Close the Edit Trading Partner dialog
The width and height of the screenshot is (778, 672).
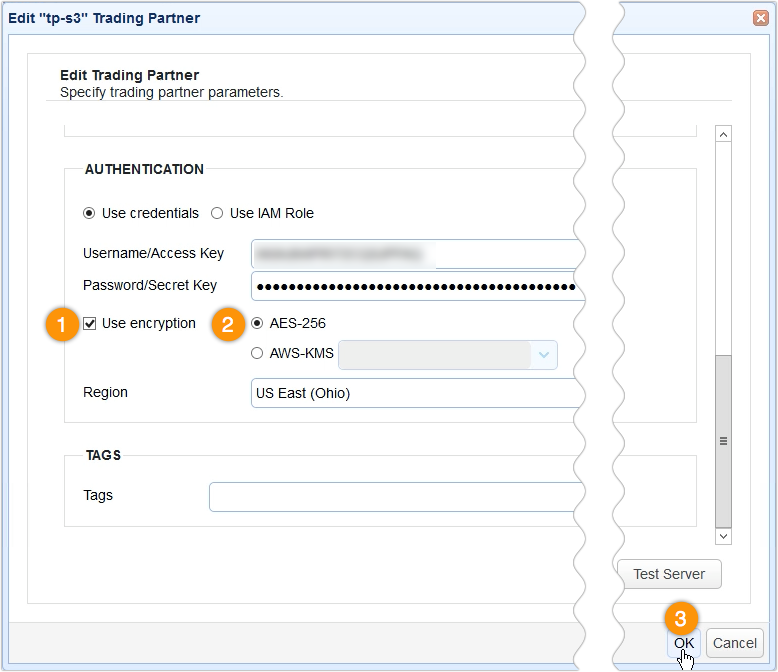[760, 18]
